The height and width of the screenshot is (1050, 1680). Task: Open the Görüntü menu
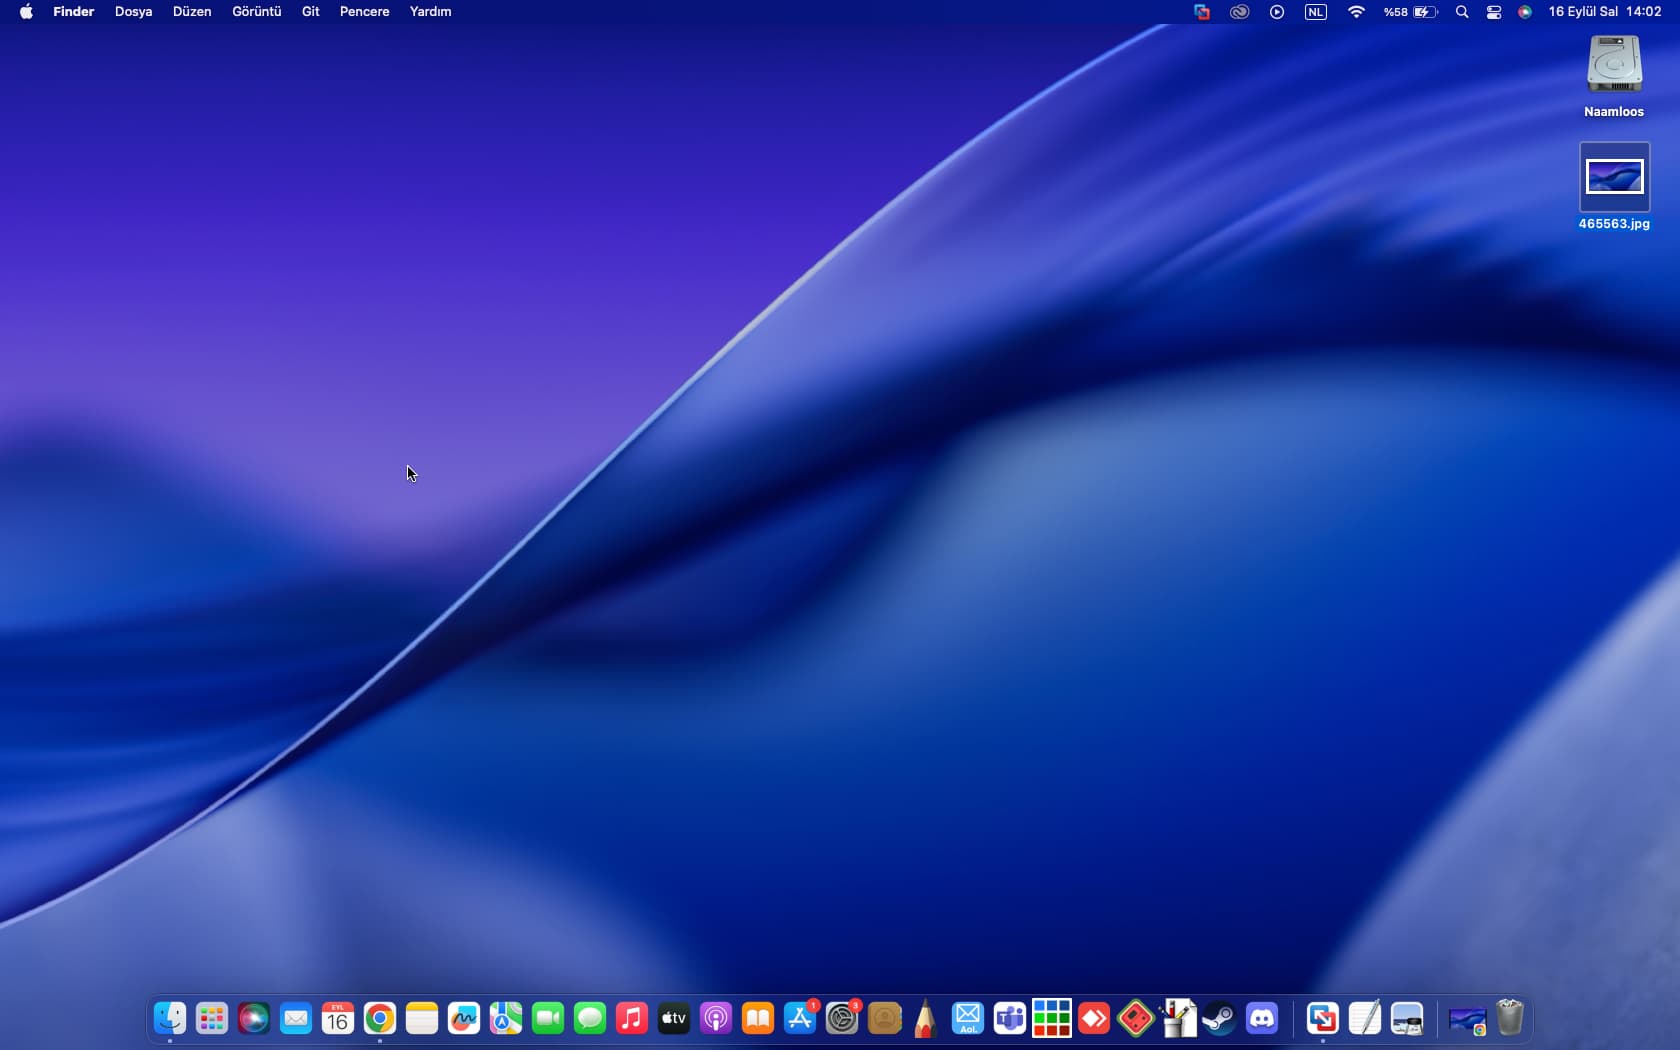[256, 12]
